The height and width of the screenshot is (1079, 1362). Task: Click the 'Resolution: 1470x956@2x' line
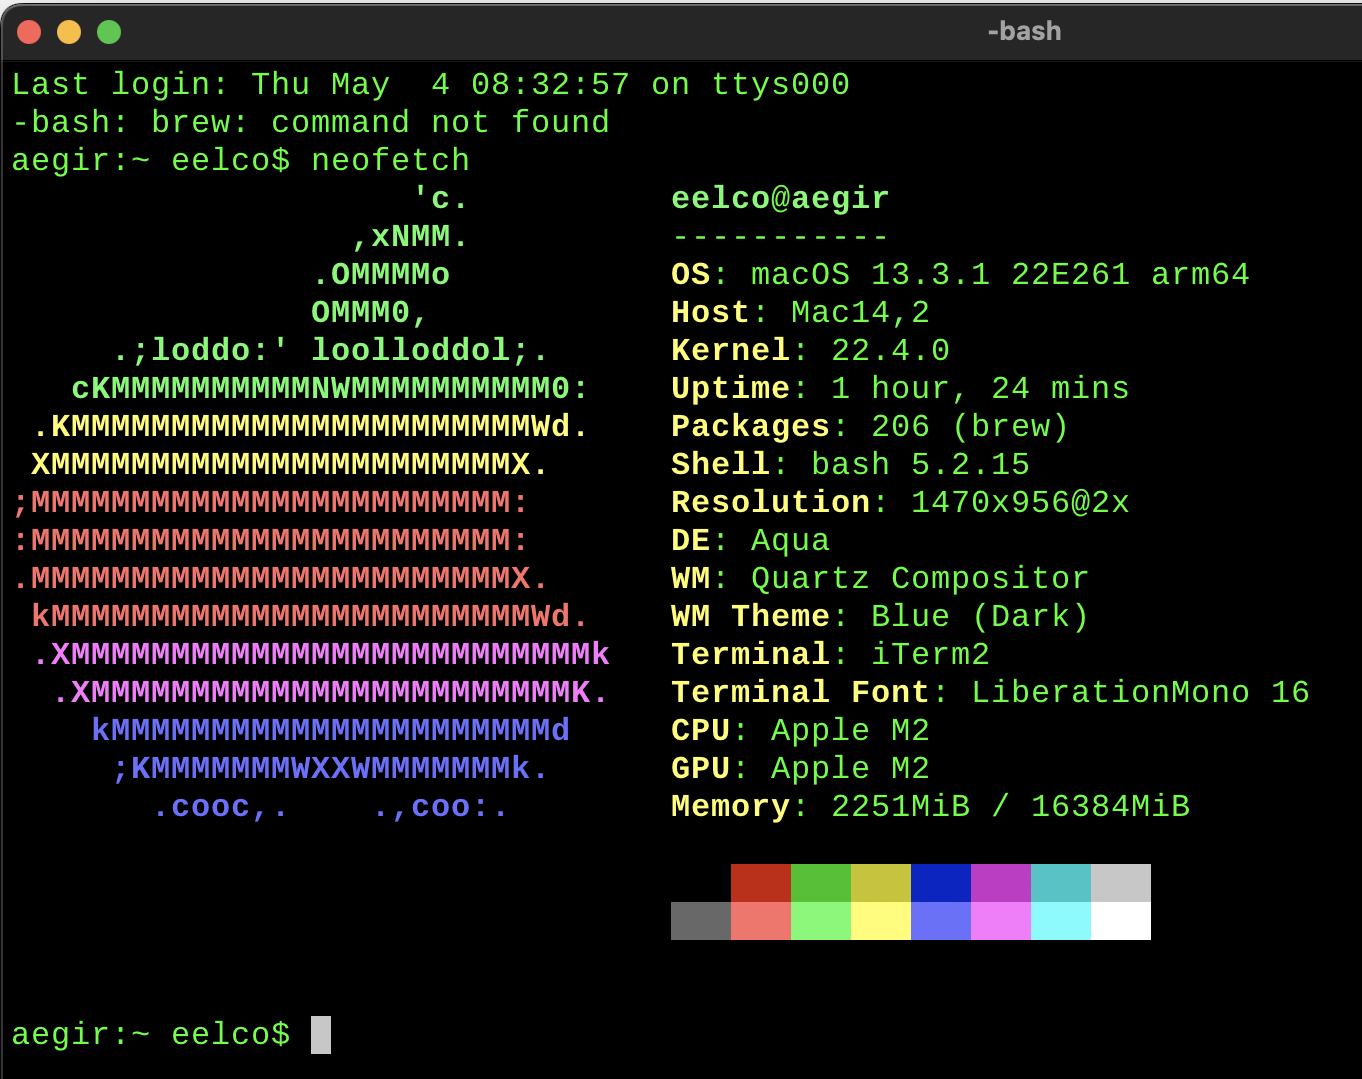[900, 503]
